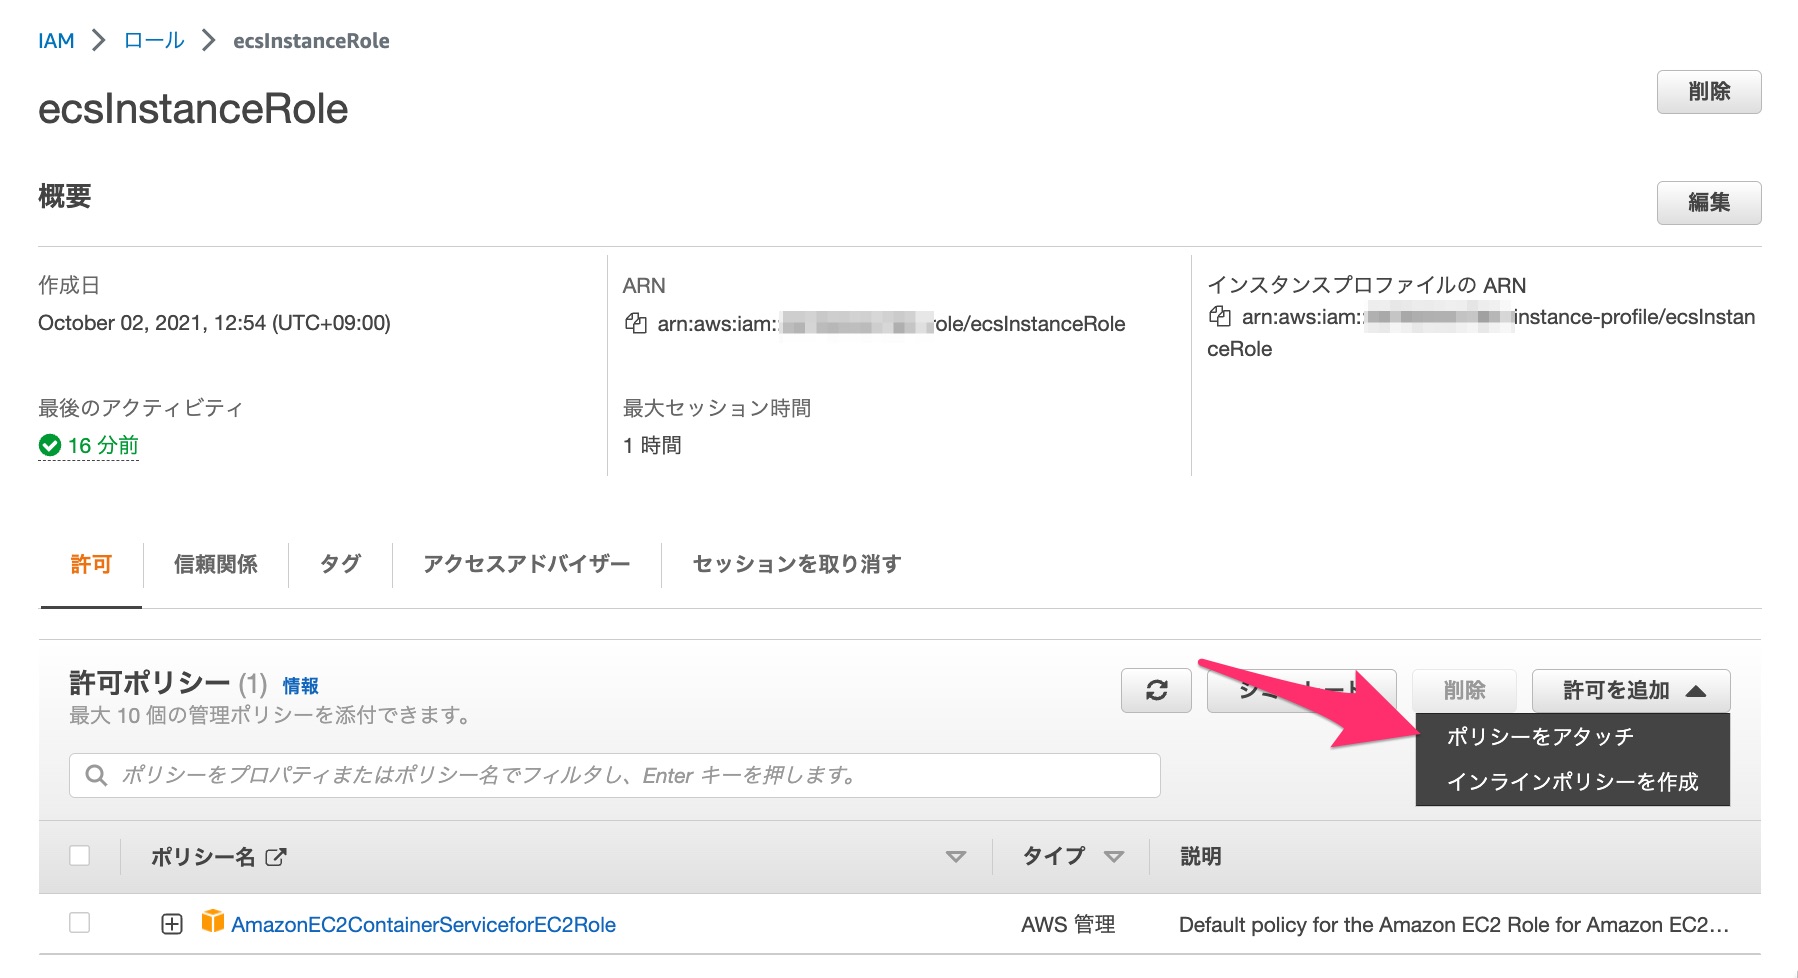Click inside the policy filter input field
The height and width of the screenshot is (978, 1798).
coord(500,775)
